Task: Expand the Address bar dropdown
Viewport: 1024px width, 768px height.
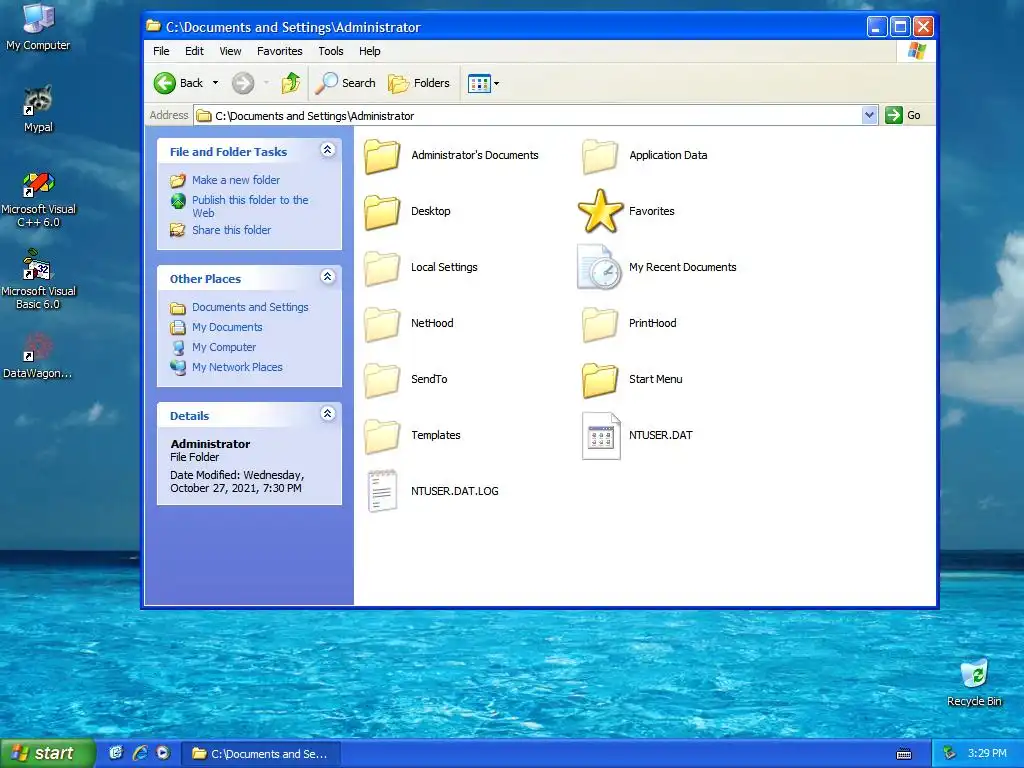Action: pos(869,115)
